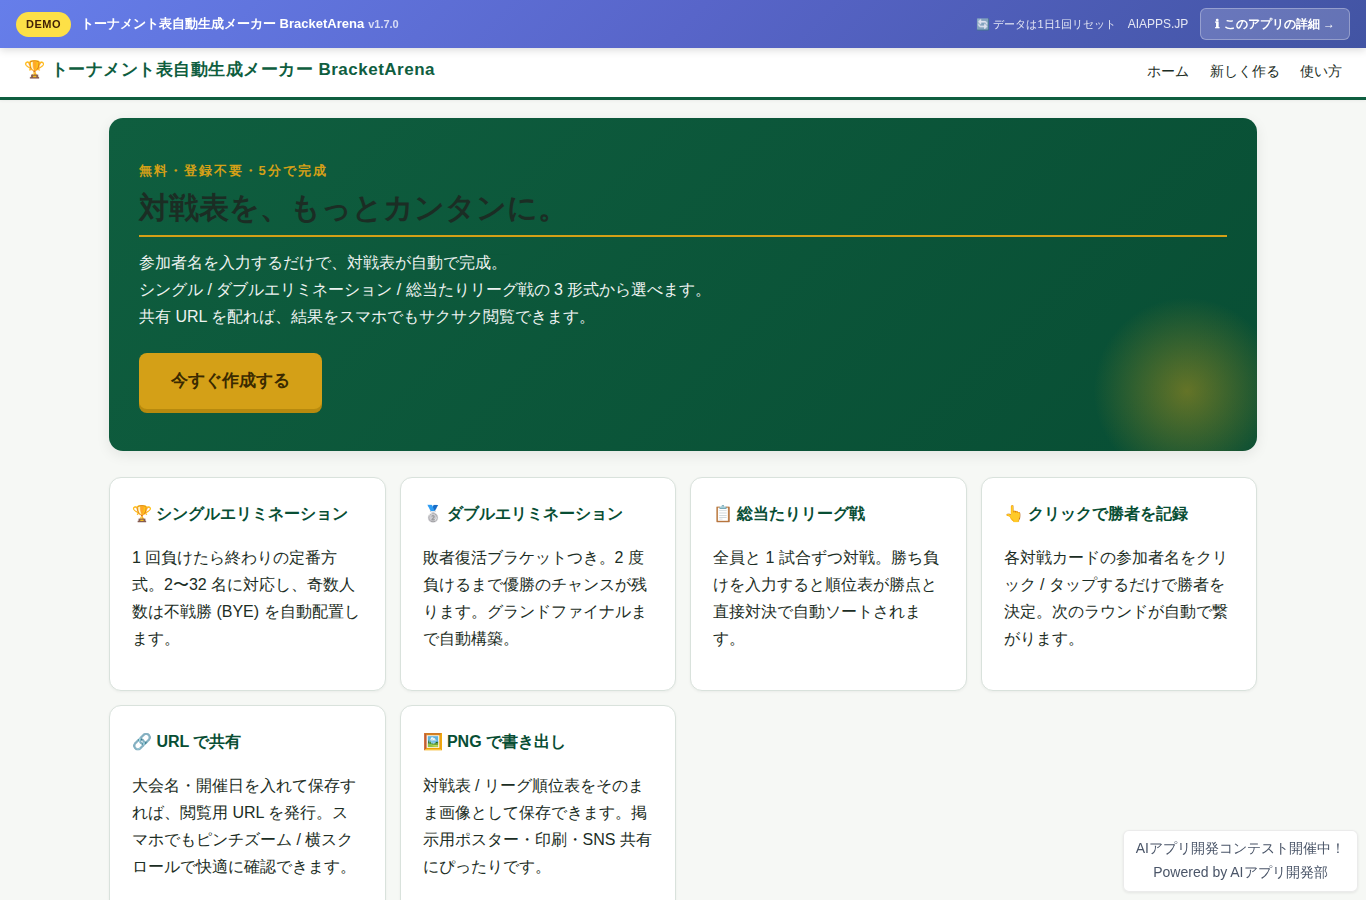Click description starting 各対戦カードの参加者名をクリック

[x=1117, y=598]
